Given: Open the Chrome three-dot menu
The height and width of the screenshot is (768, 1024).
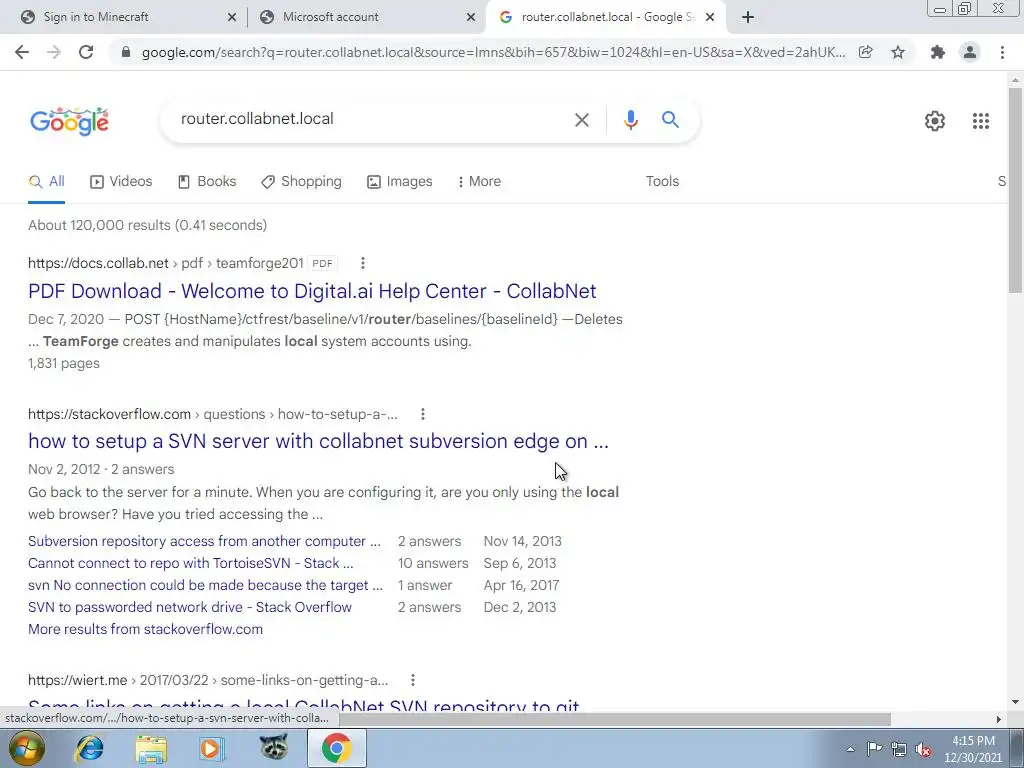Looking at the screenshot, I should [x=1002, y=52].
